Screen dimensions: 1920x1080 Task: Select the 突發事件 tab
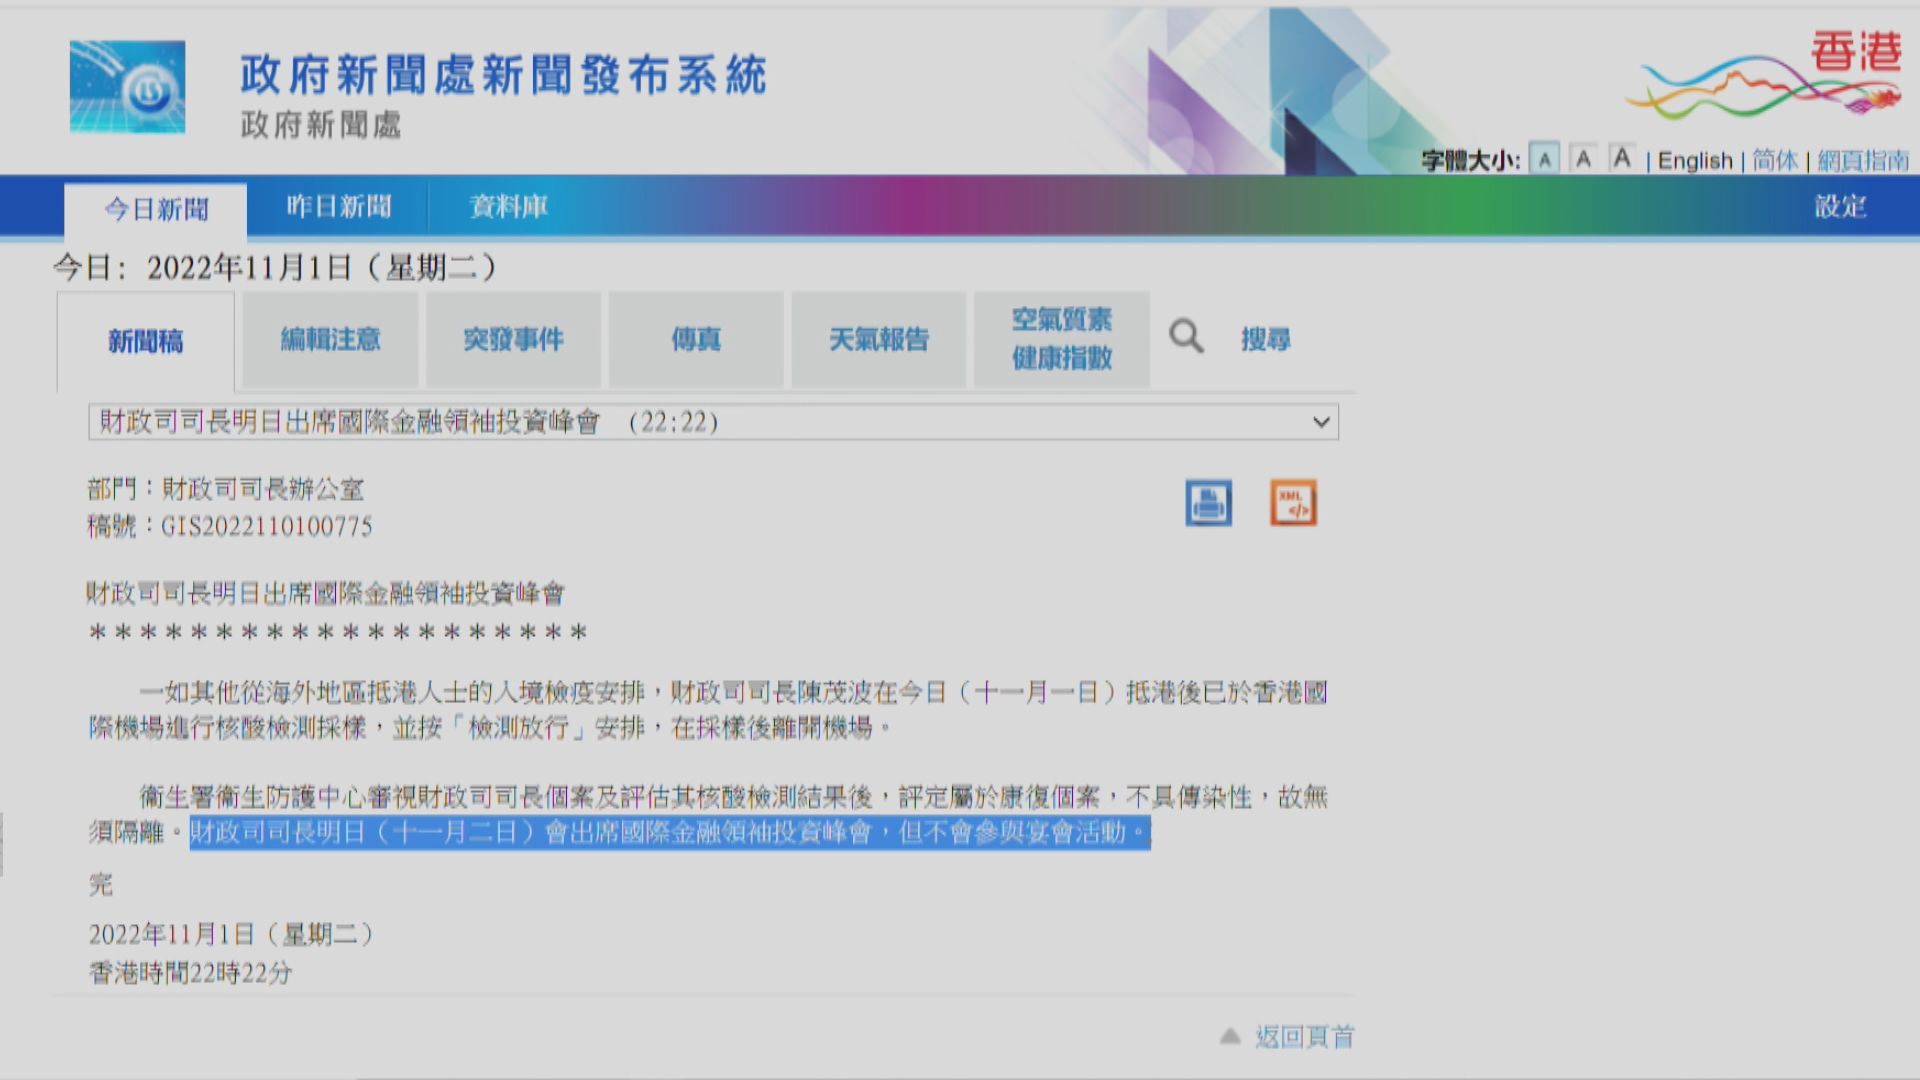click(513, 340)
